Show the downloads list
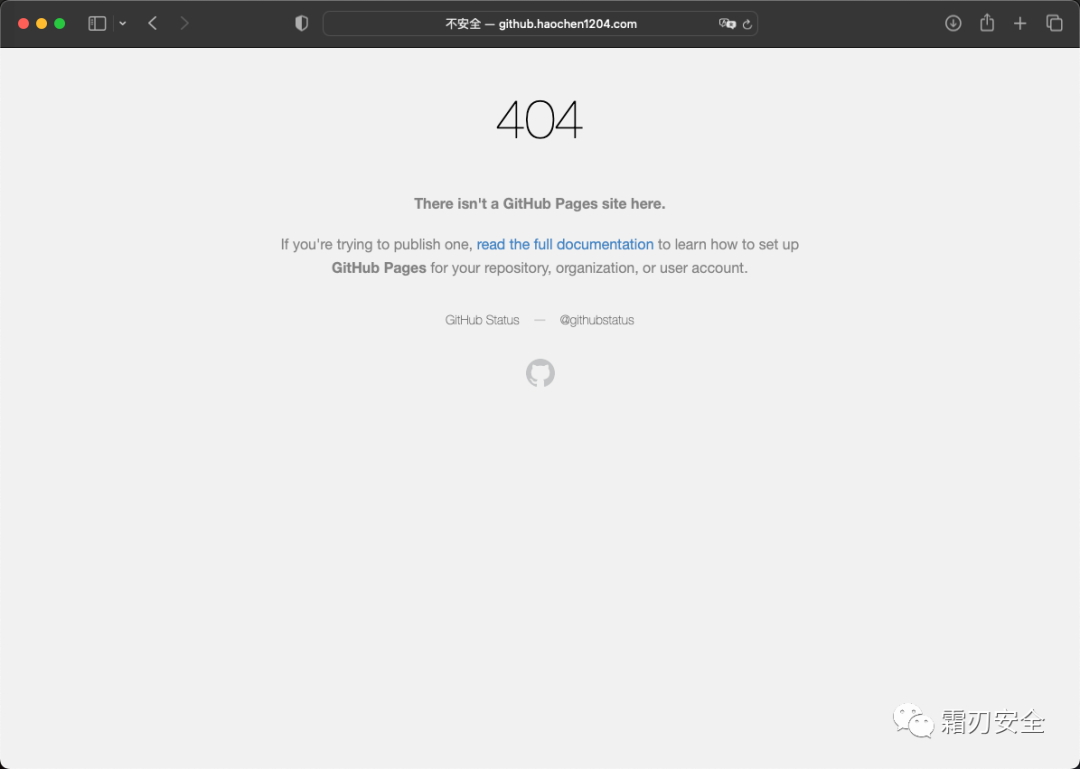1080x769 pixels. (x=953, y=23)
